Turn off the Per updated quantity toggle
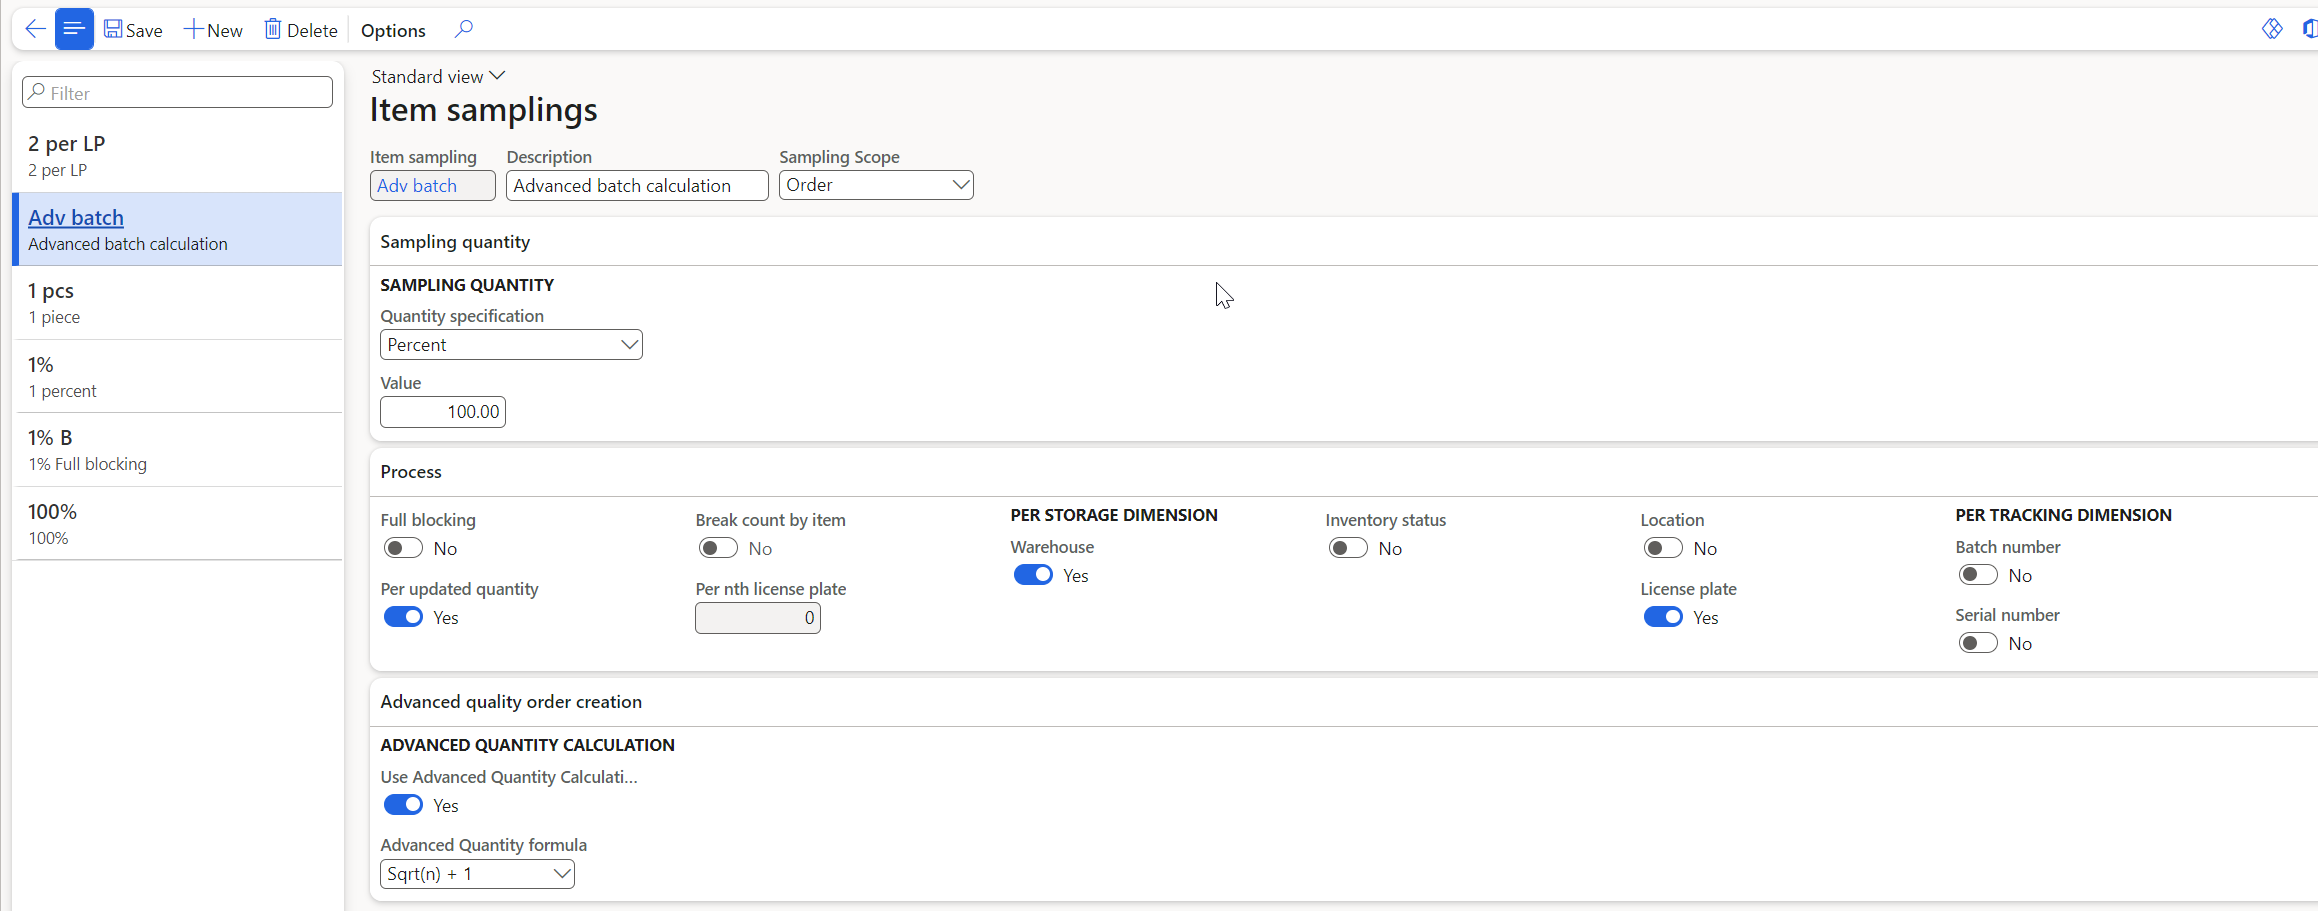 click(x=403, y=617)
